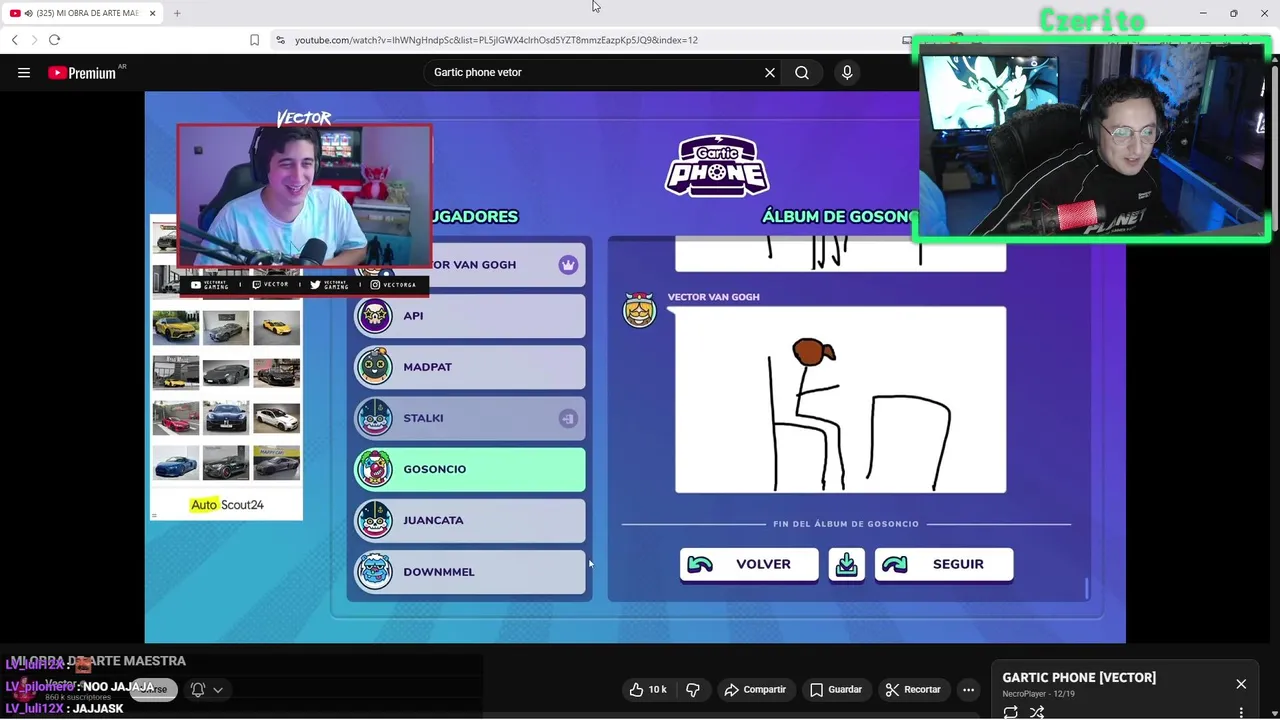Toggle playlist loop
1280x720 pixels.
(x=1011, y=712)
